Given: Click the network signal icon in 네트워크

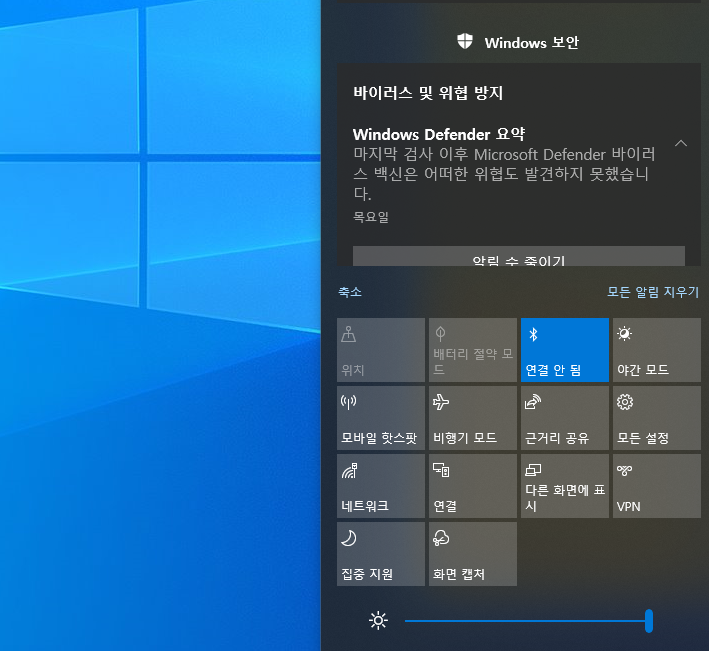Looking at the screenshot, I should pyautogui.click(x=350, y=470).
